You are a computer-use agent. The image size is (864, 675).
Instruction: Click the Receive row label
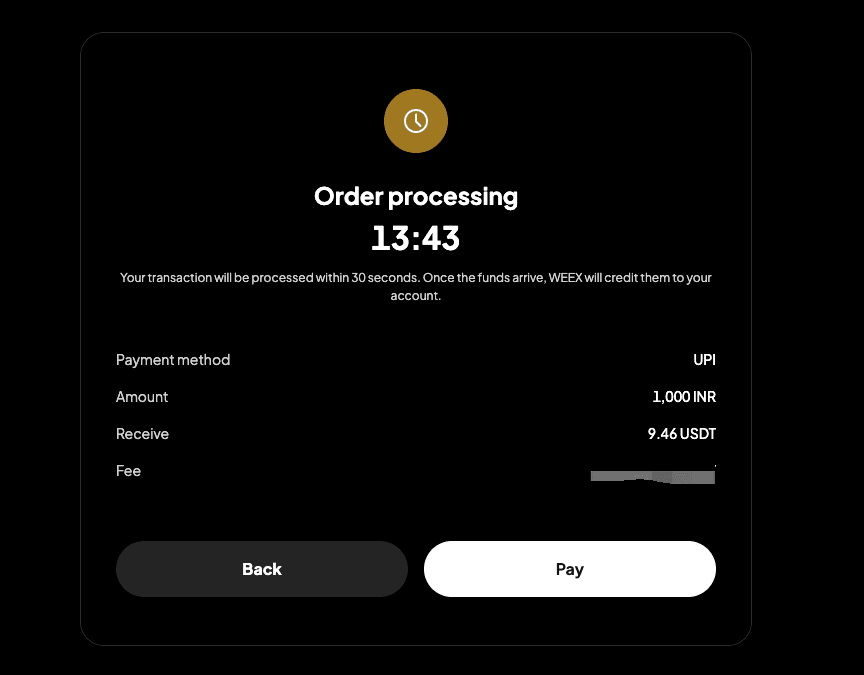pos(142,434)
